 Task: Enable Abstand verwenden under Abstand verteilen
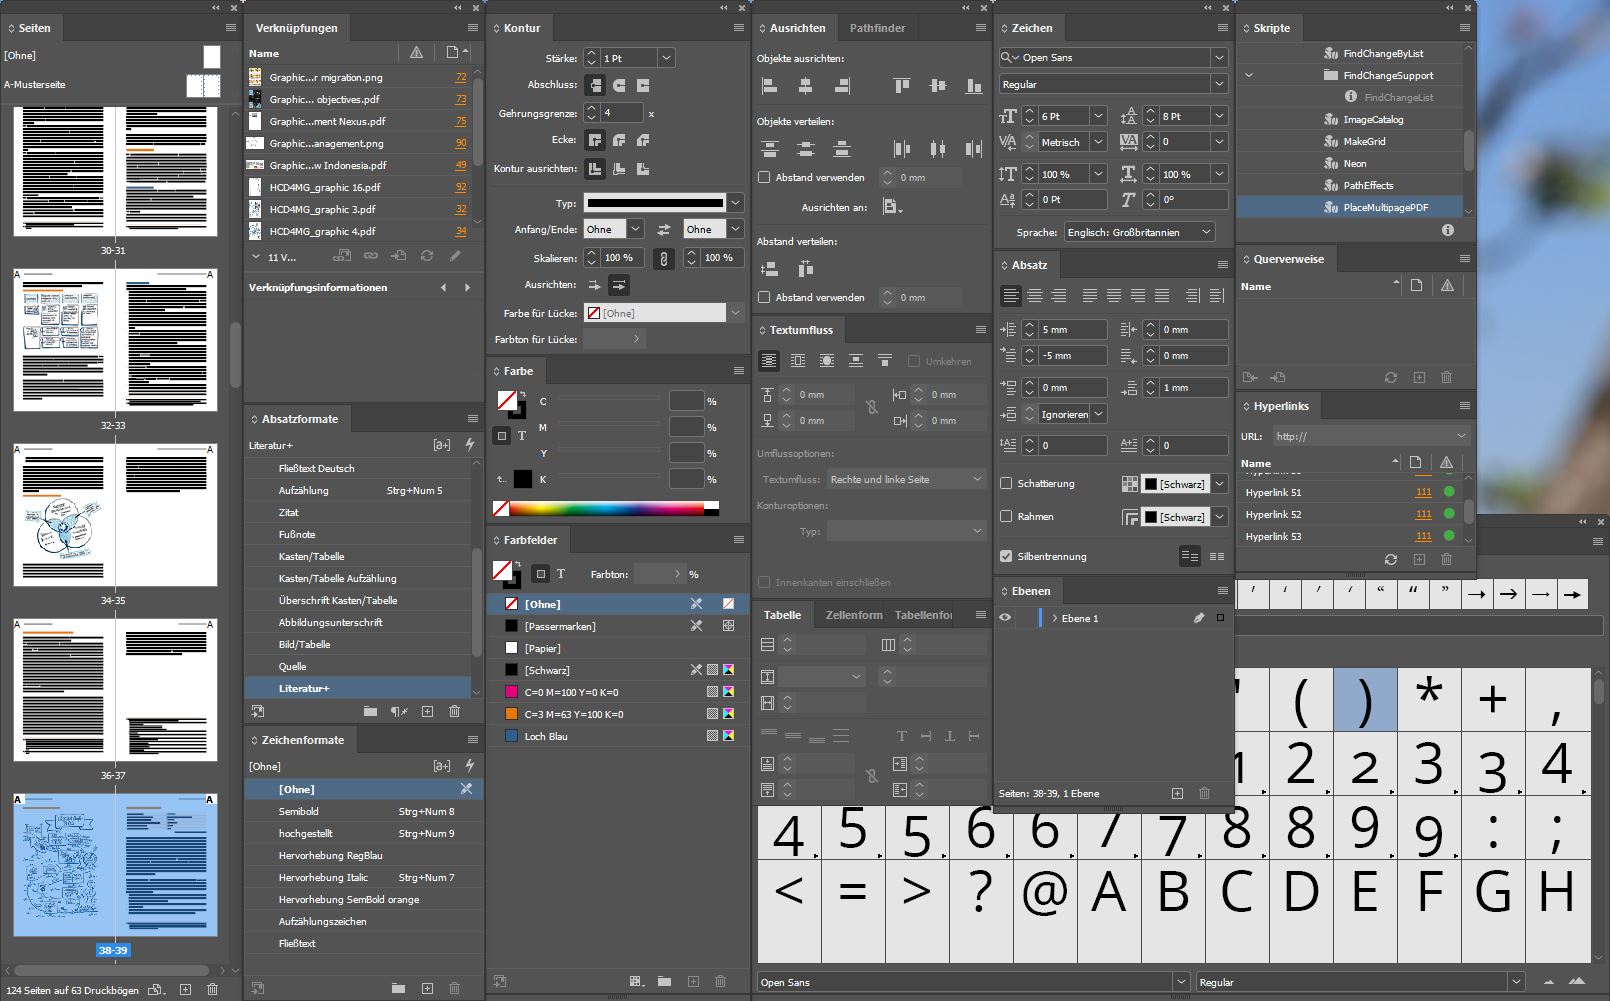coord(764,297)
